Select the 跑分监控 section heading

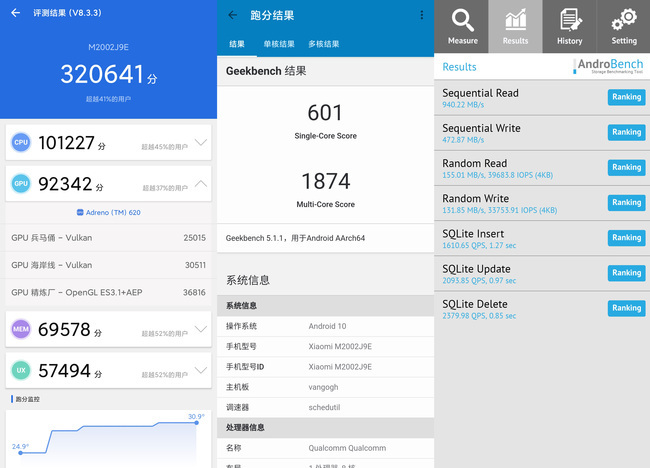(27, 399)
